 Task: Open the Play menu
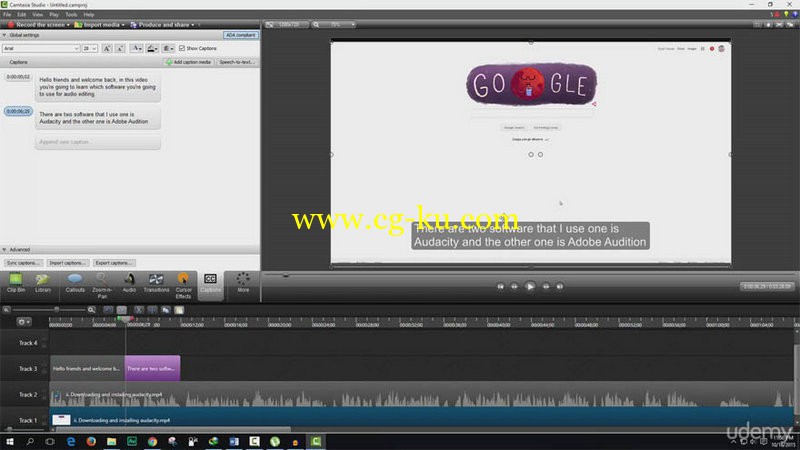coord(54,15)
